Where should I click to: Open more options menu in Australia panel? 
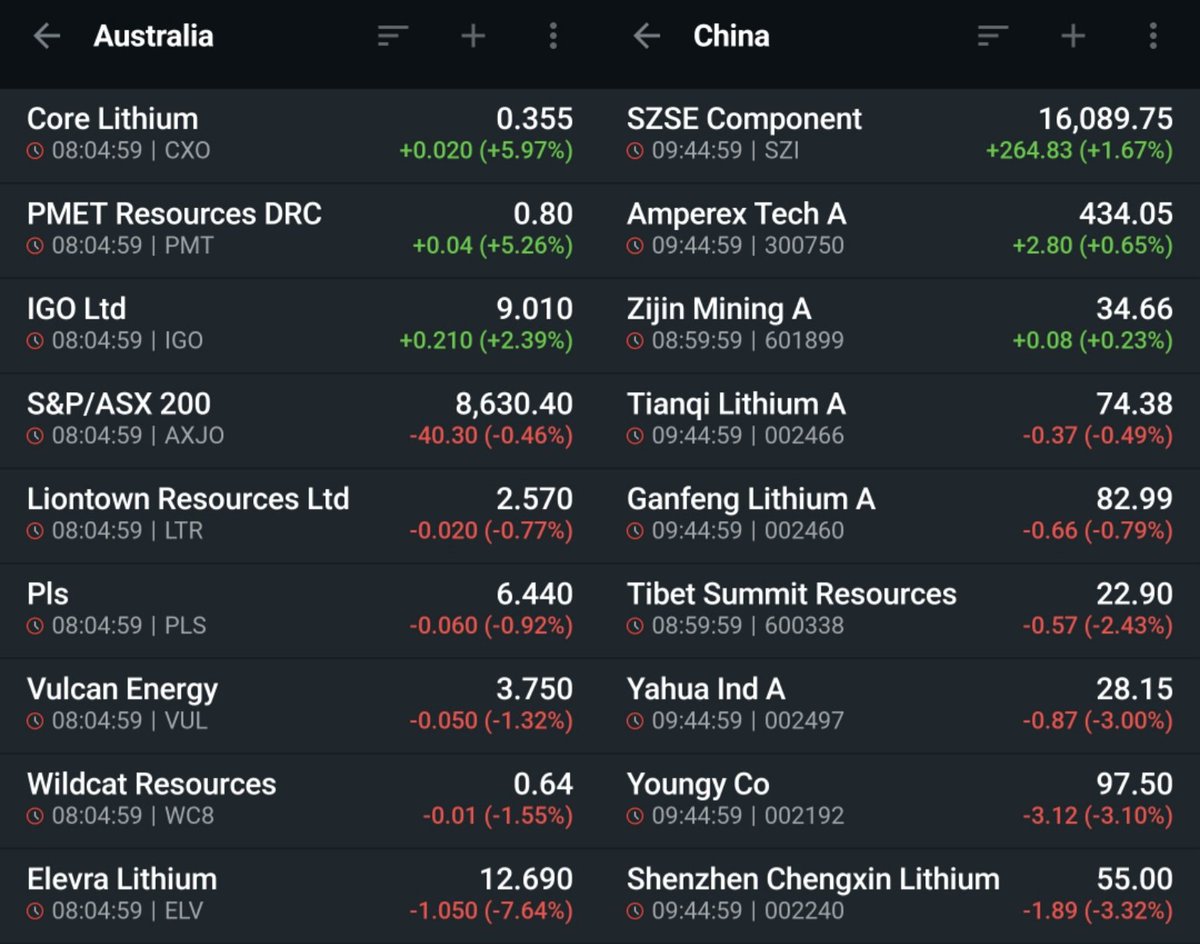553,37
